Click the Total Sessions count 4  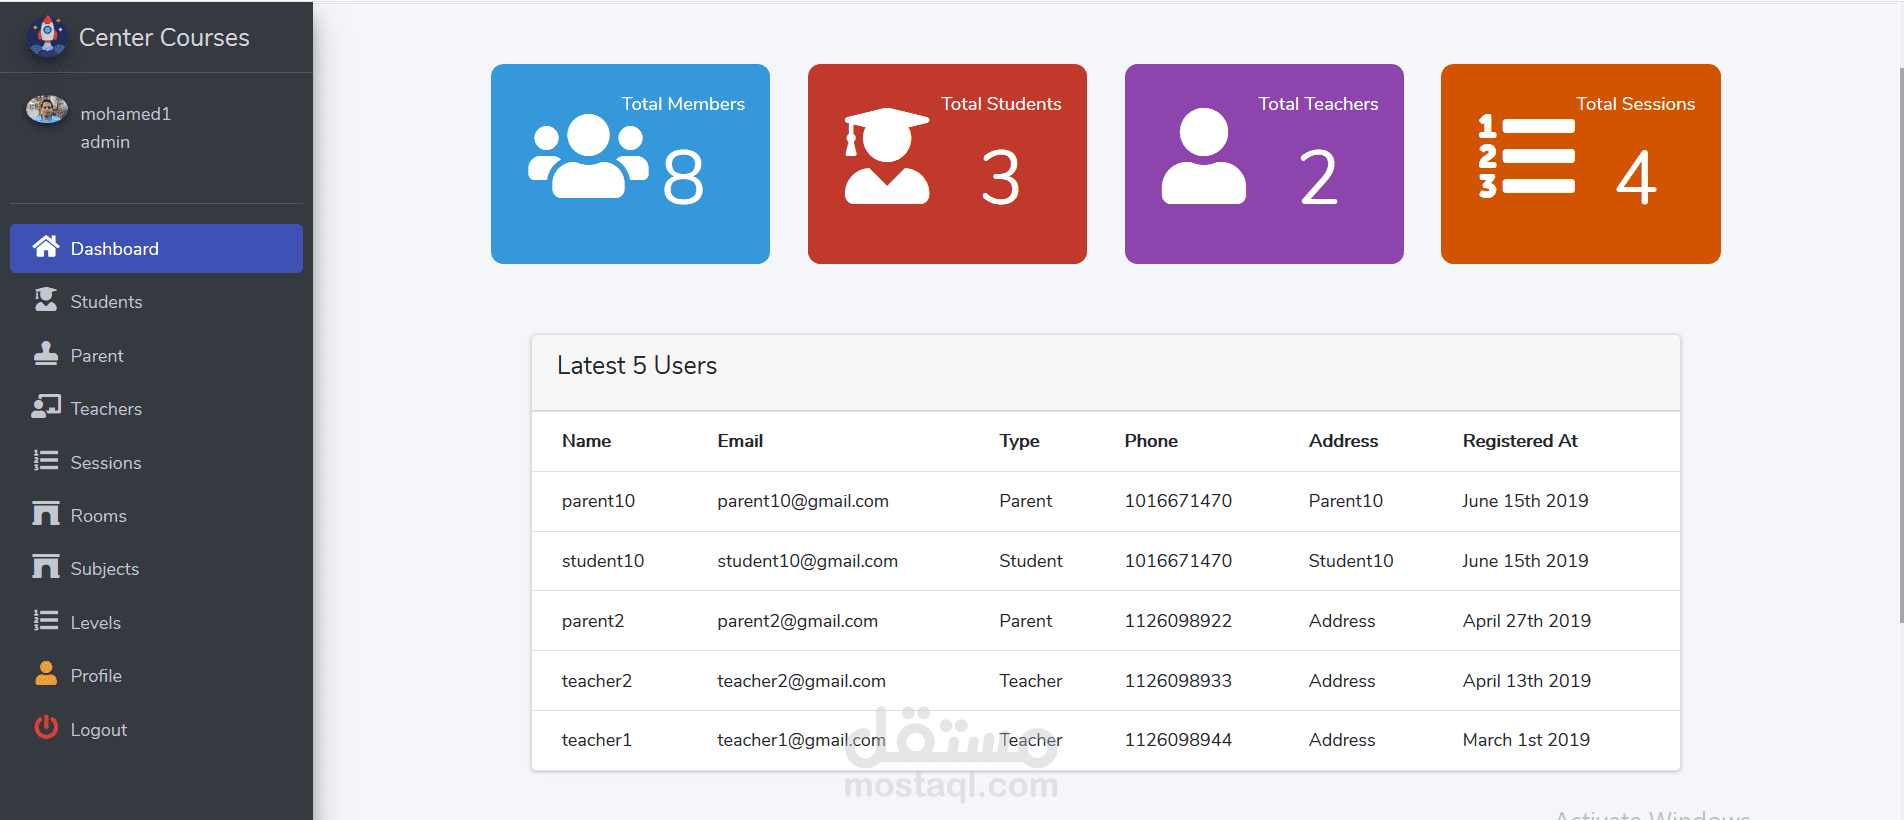point(1636,177)
